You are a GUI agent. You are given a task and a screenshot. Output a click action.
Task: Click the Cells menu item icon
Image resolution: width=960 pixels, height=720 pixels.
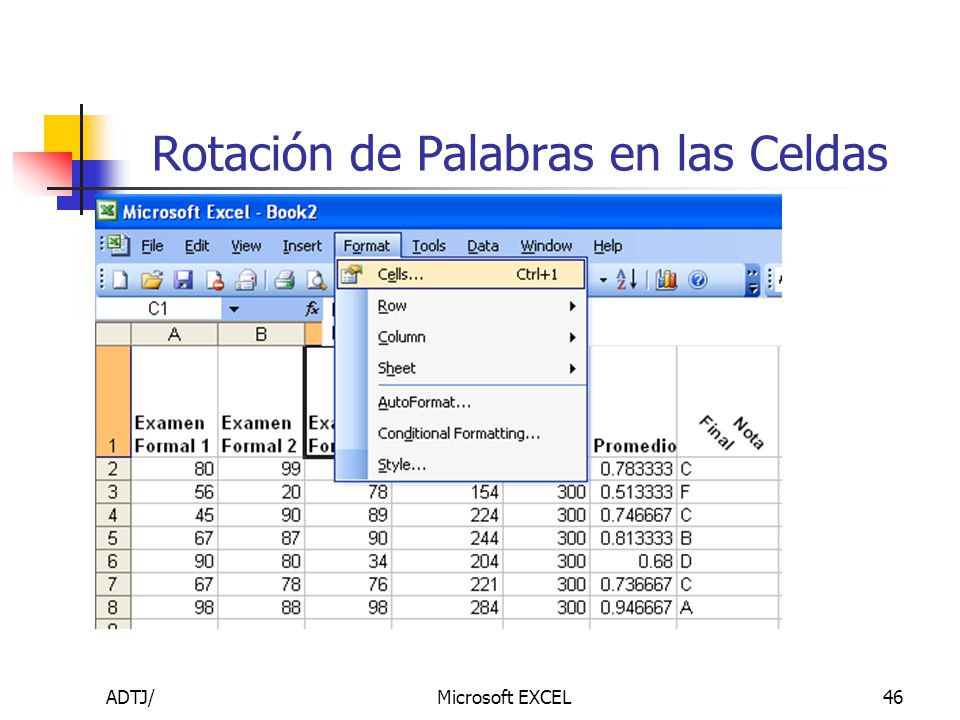352,274
